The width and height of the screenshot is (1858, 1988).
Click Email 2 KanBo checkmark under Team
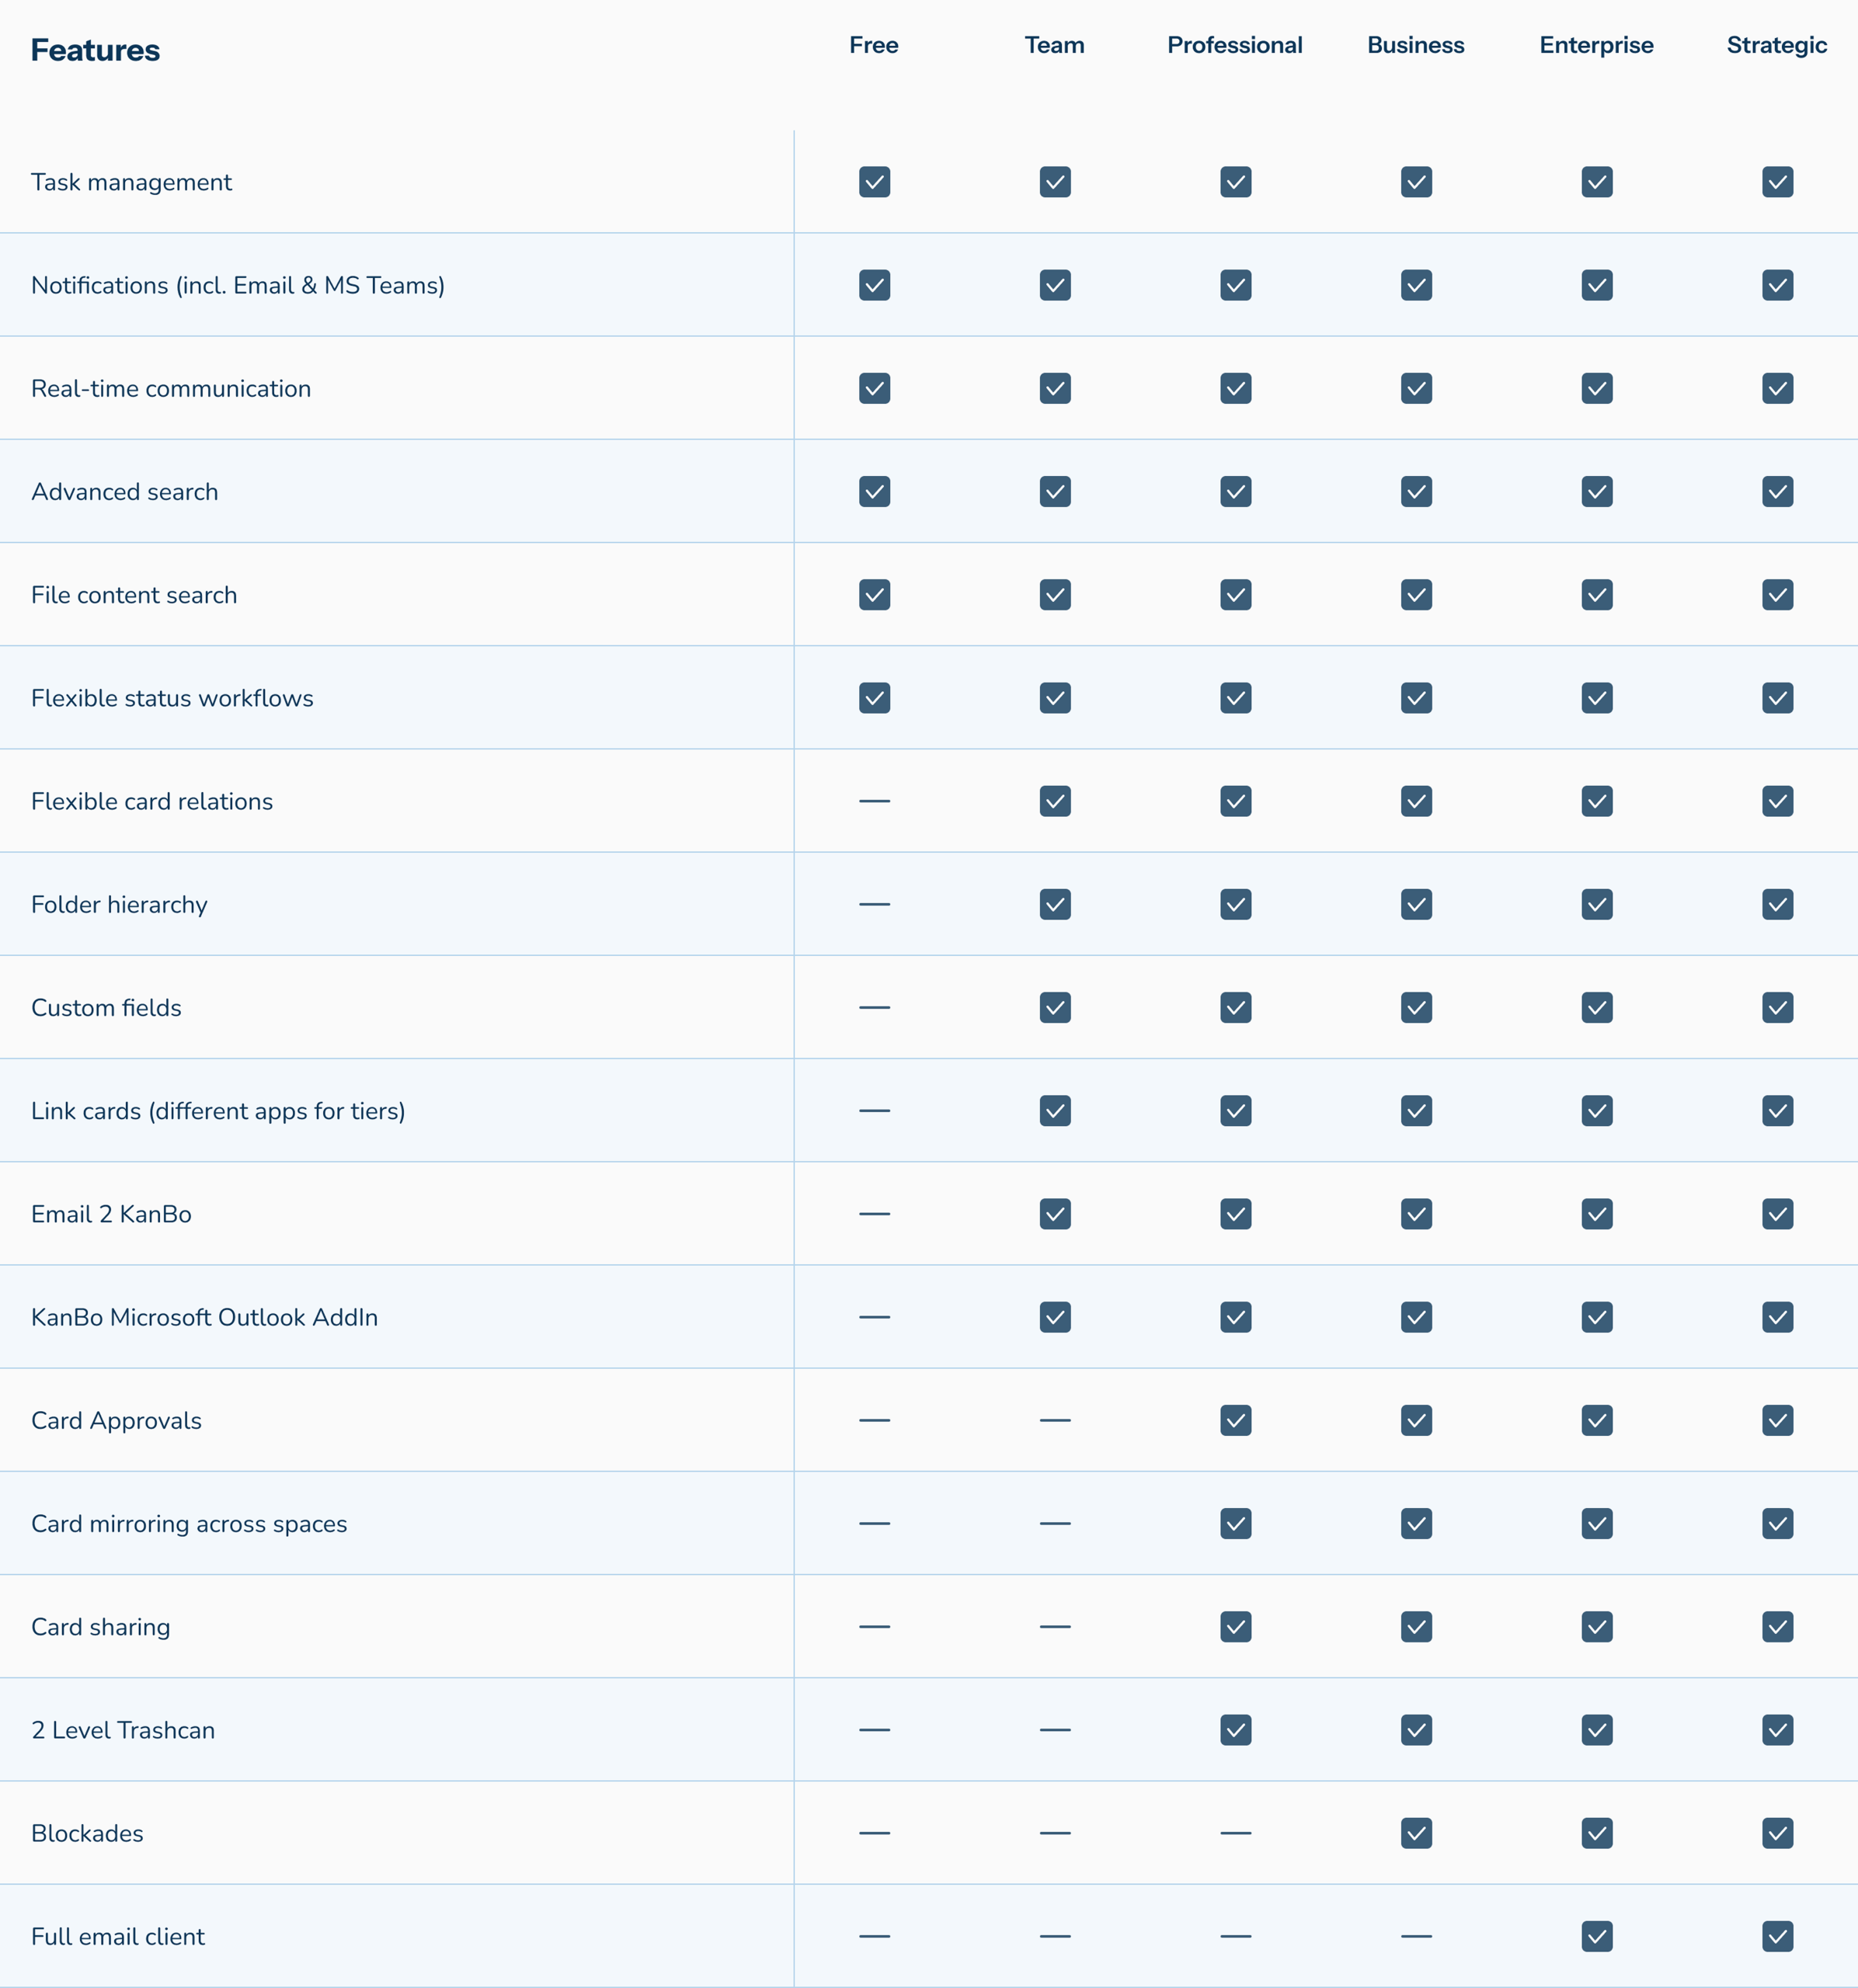(1055, 1214)
